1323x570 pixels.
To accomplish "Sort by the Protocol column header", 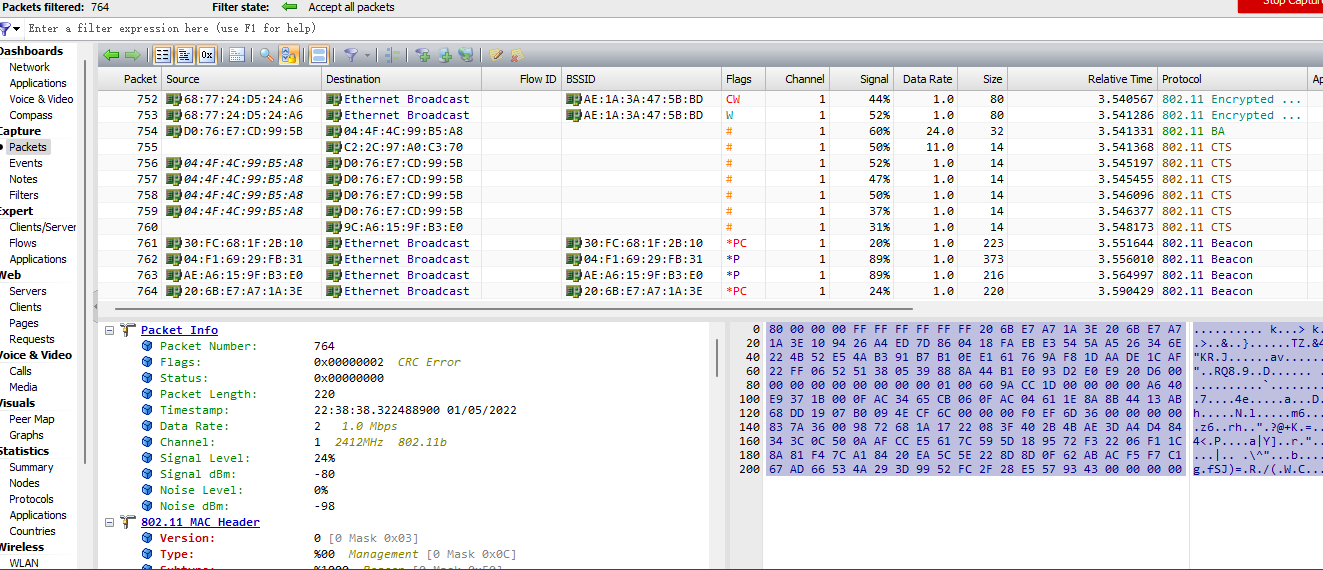I will [1232, 79].
